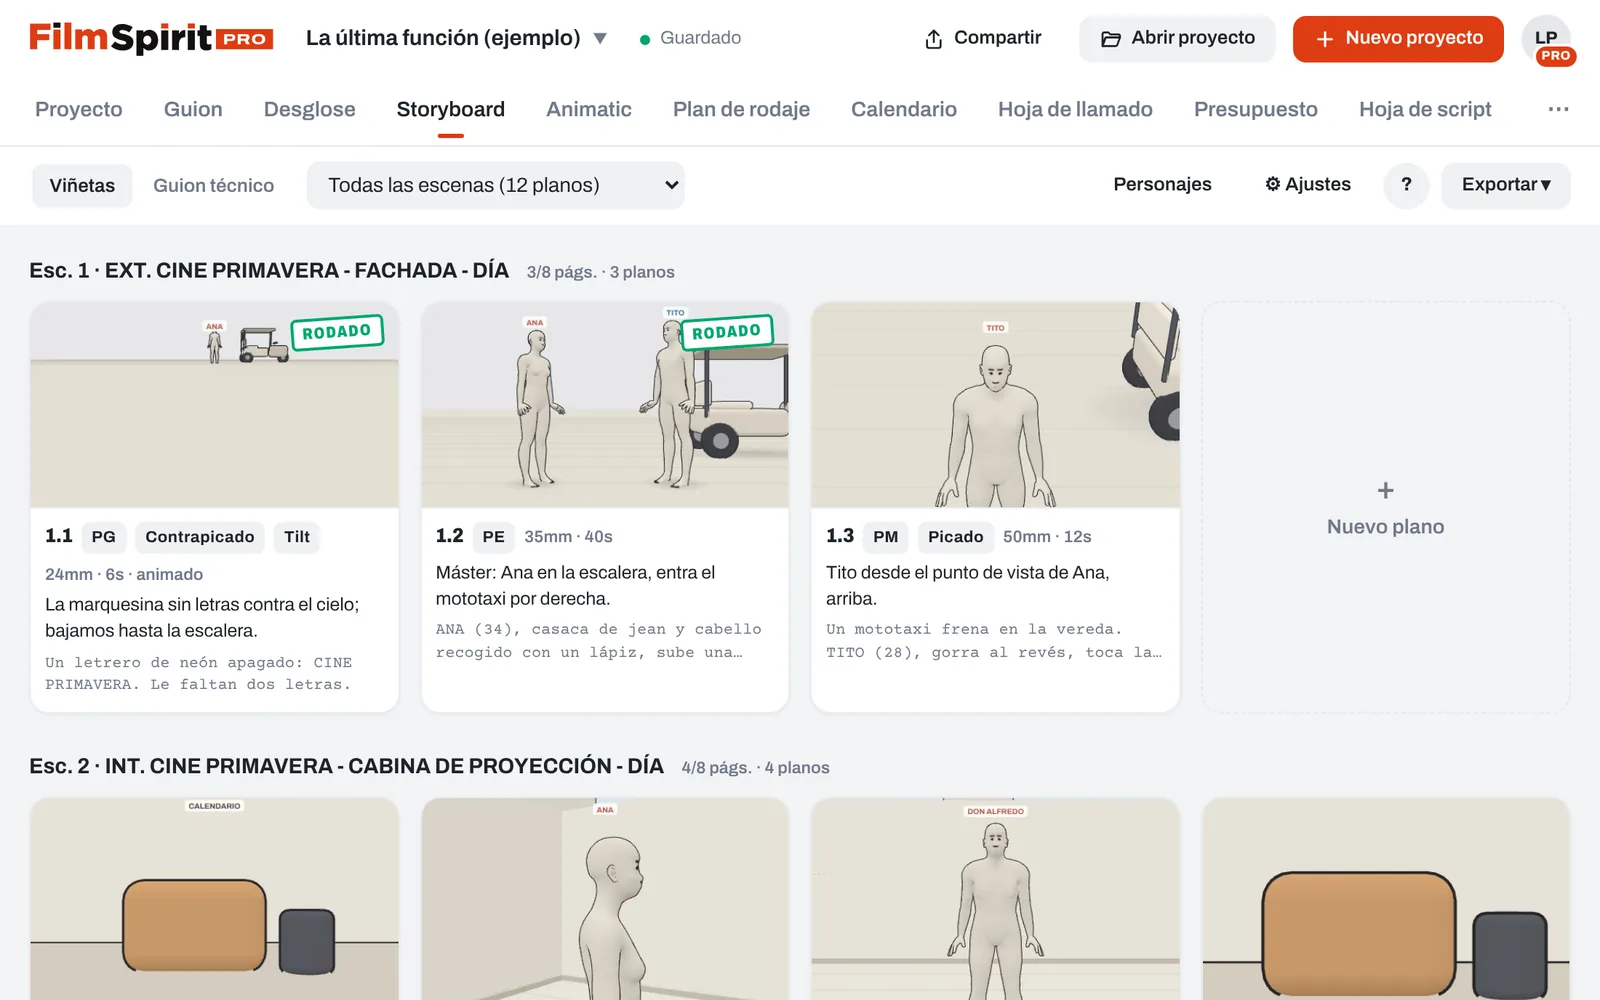Select the Viñetas view toggle
The height and width of the screenshot is (1000, 1600).
[x=82, y=185]
